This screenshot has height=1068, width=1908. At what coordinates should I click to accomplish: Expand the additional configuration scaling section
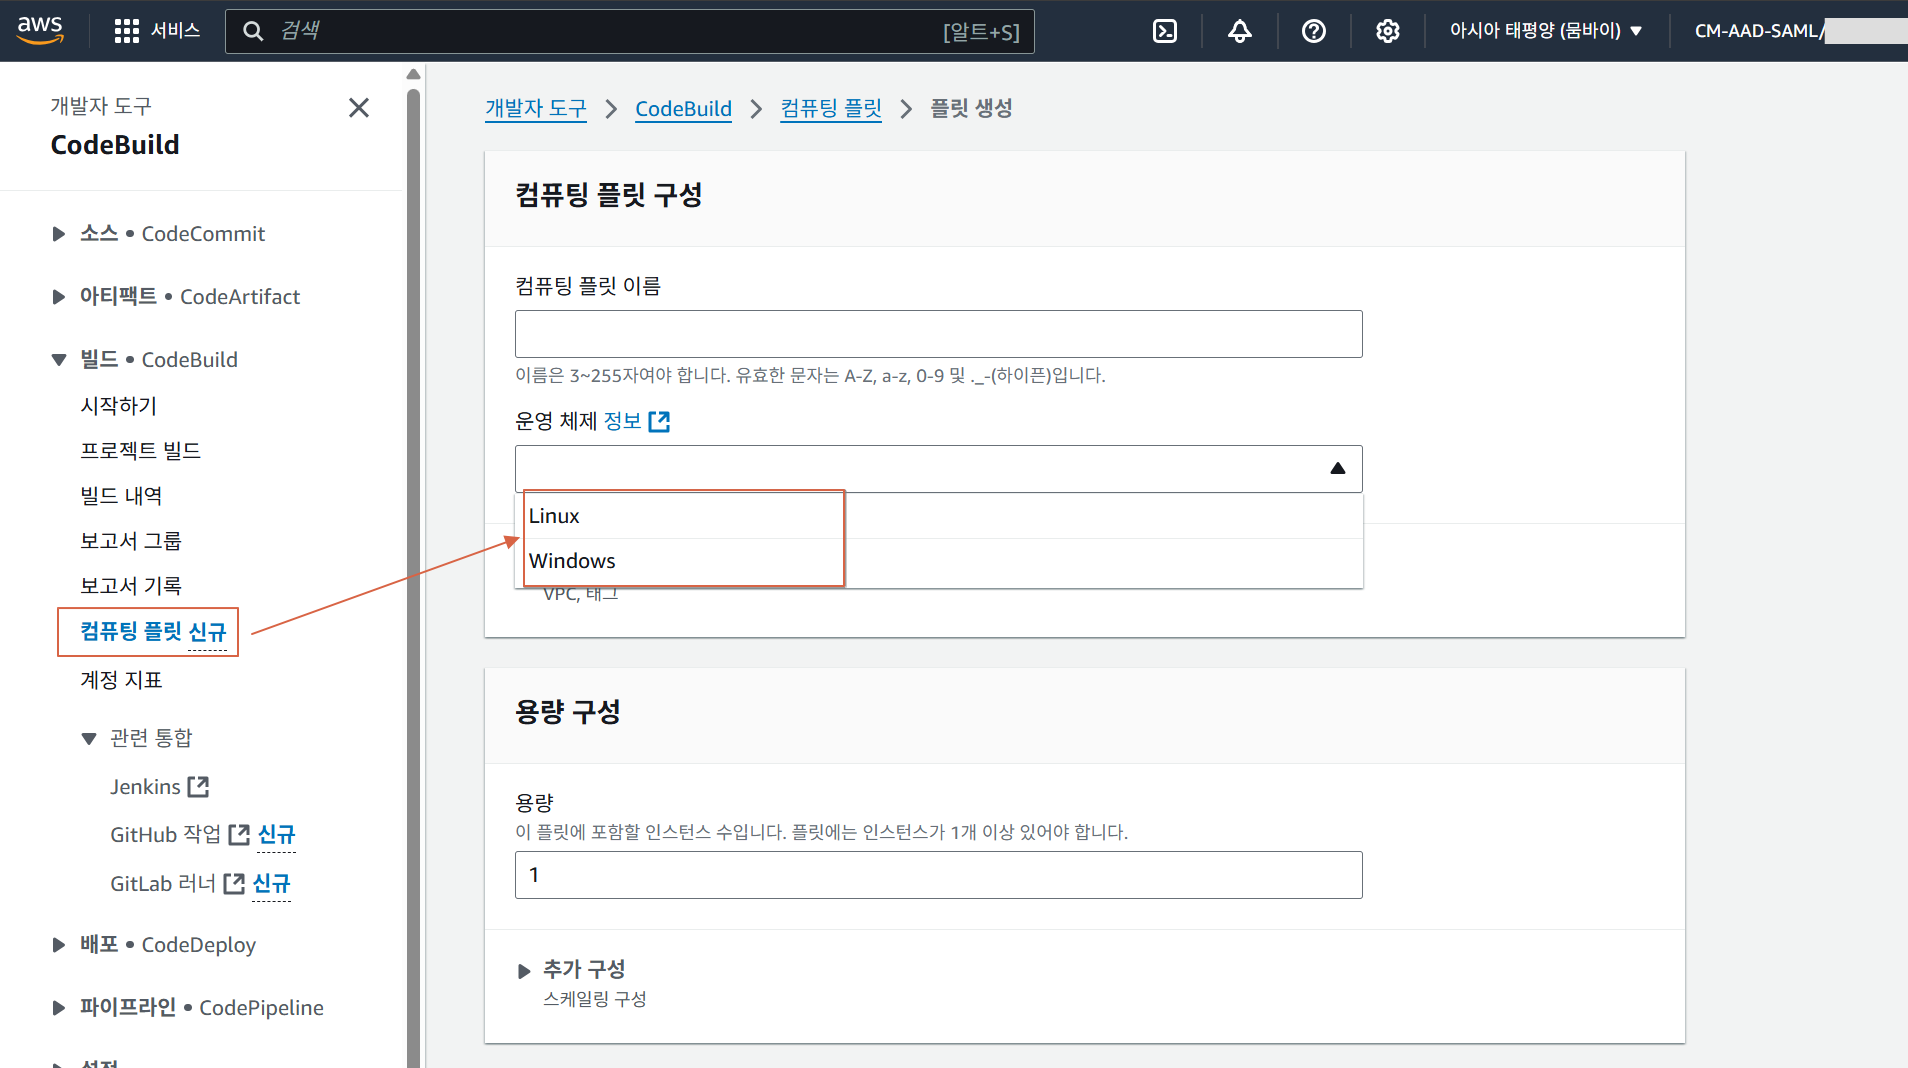pyautogui.click(x=524, y=971)
